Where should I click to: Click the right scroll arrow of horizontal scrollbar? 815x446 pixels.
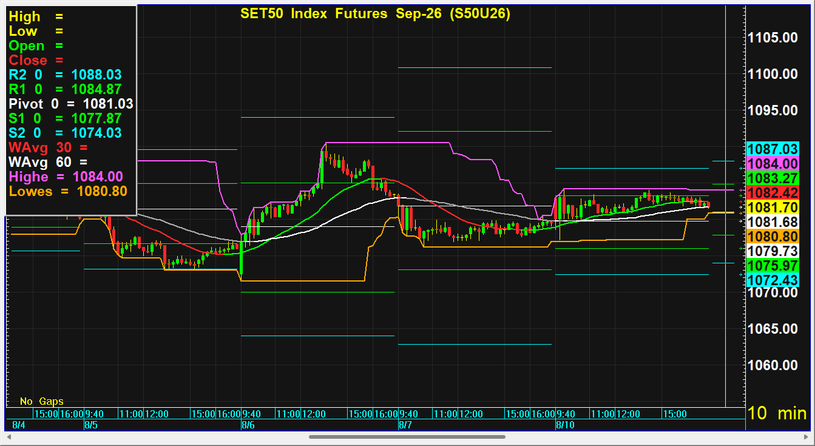click(x=806, y=437)
